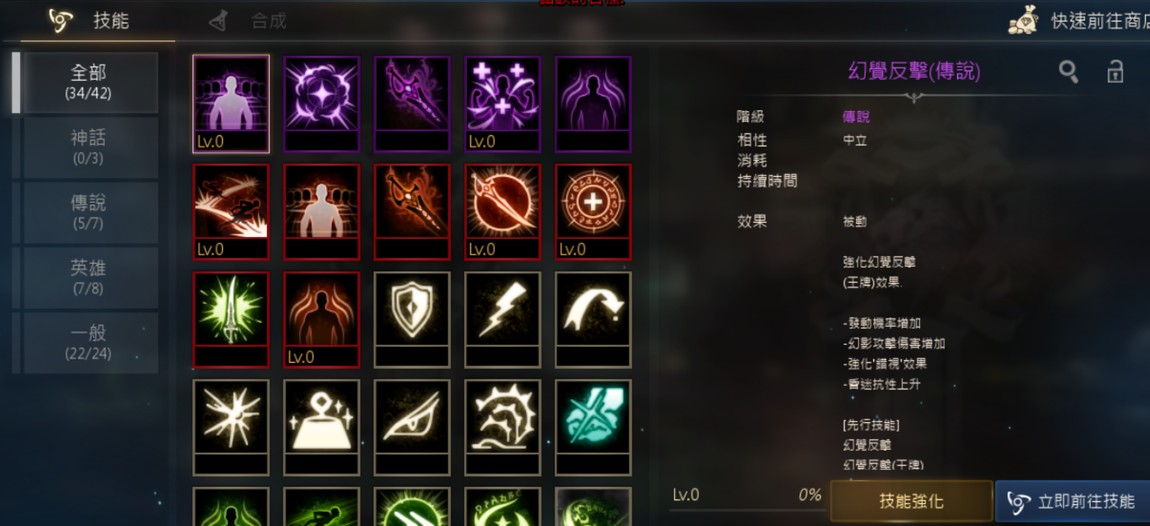Screen dimensions: 1150x526
Task: Click 立即前往技能 button
Action: click(1072, 502)
